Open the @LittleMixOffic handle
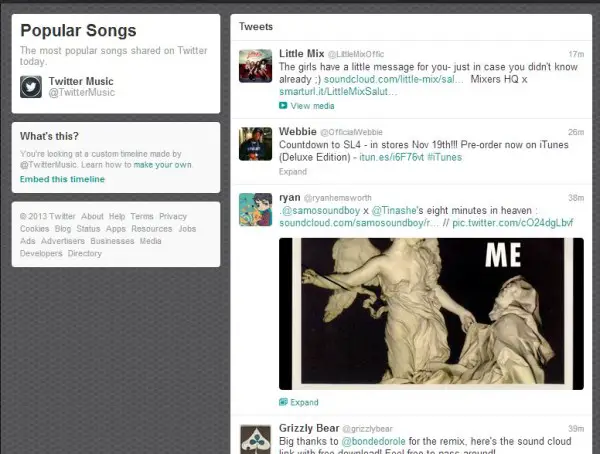This screenshot has width=600, height=454. (356, 54)
